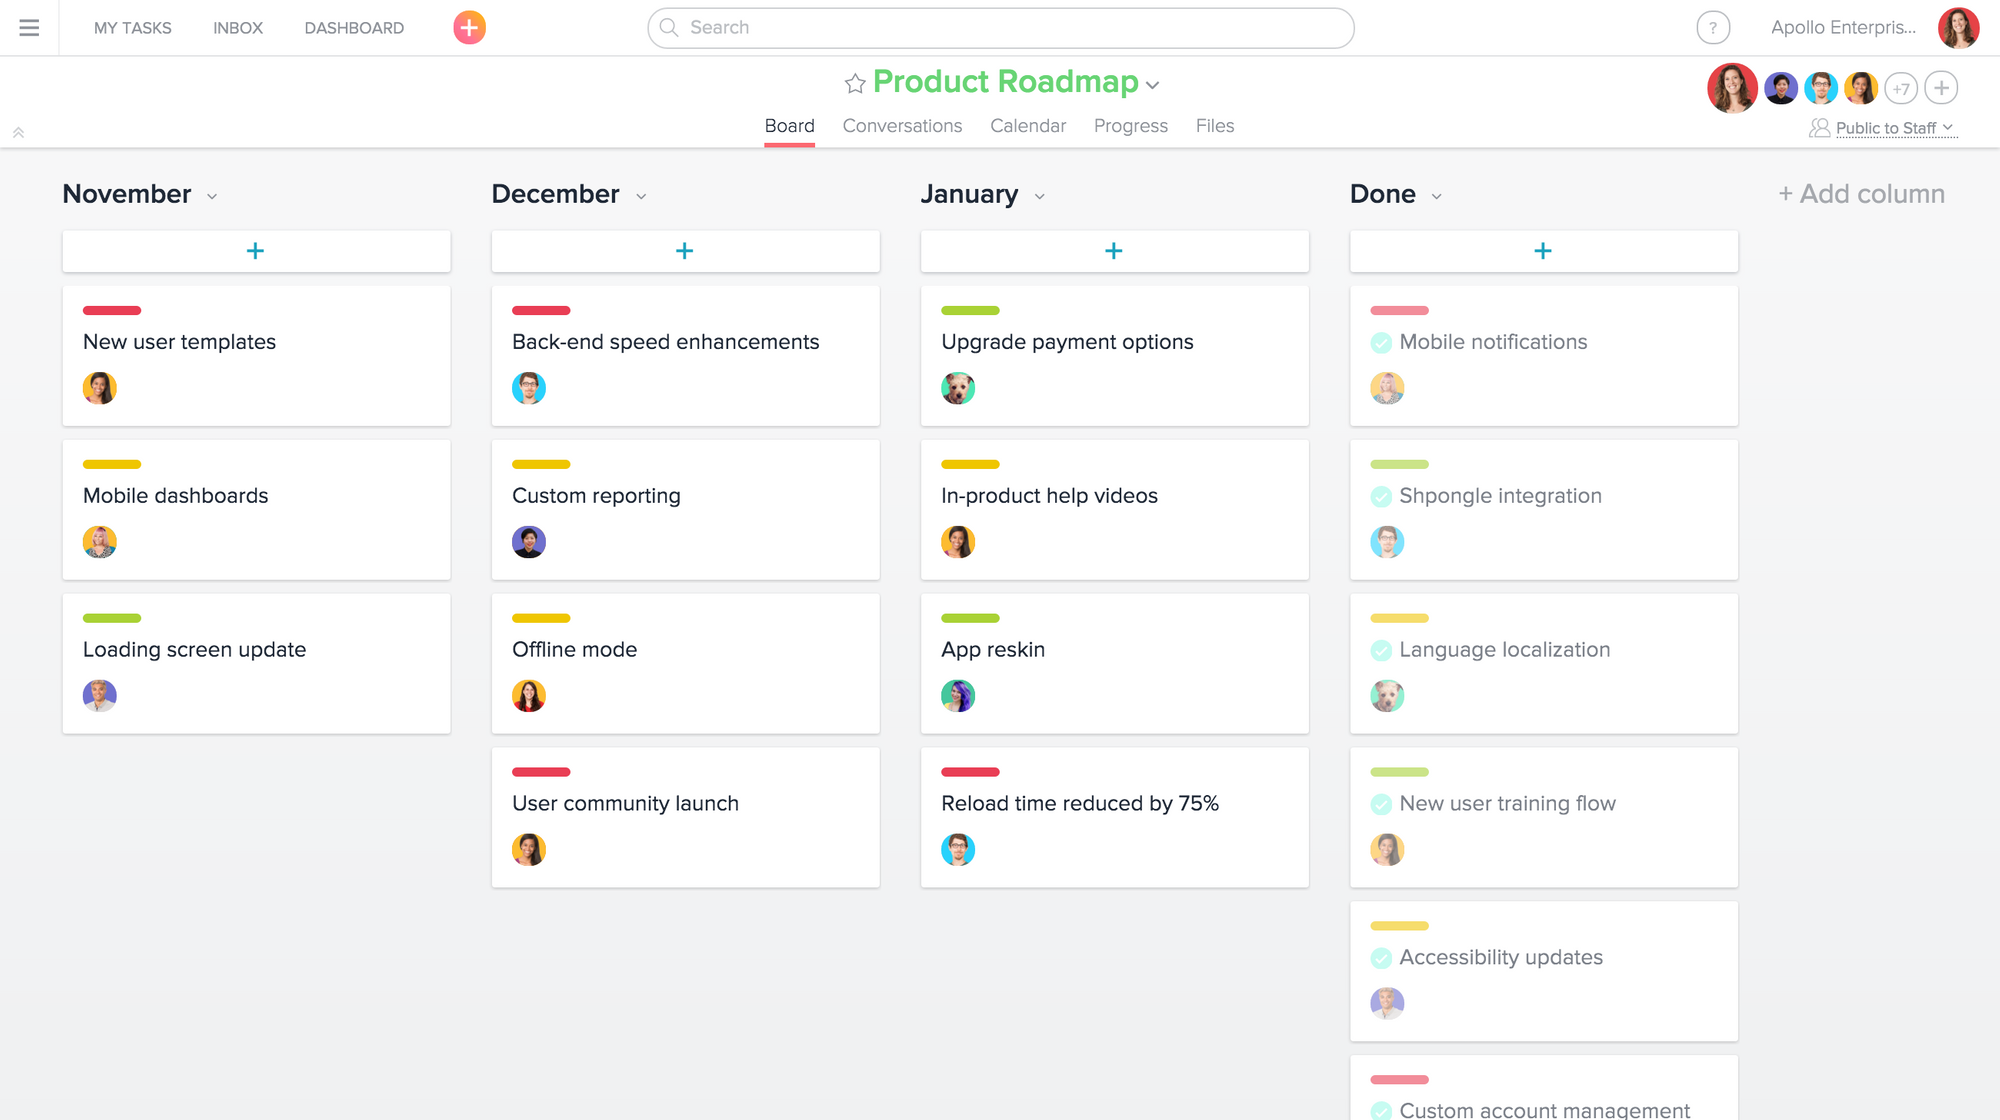The image size is (2000, 1120).
Task: Expand the November column options chevron
Action: coord(212,197)
